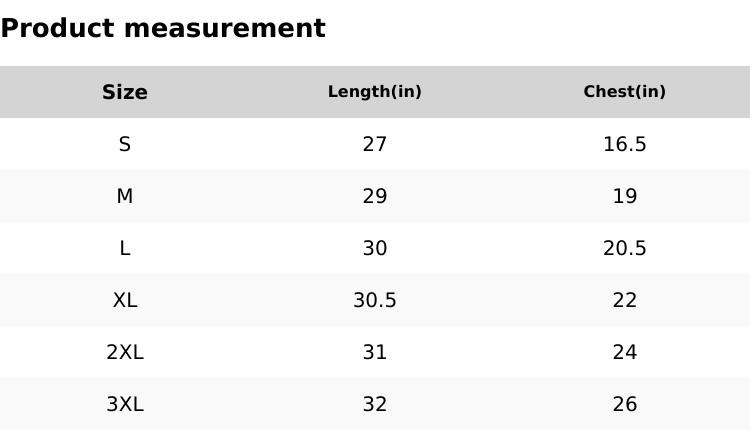The width and height of the screenshot is (750, 430).
Task: Select the Size column header
Action: point(125,92)
